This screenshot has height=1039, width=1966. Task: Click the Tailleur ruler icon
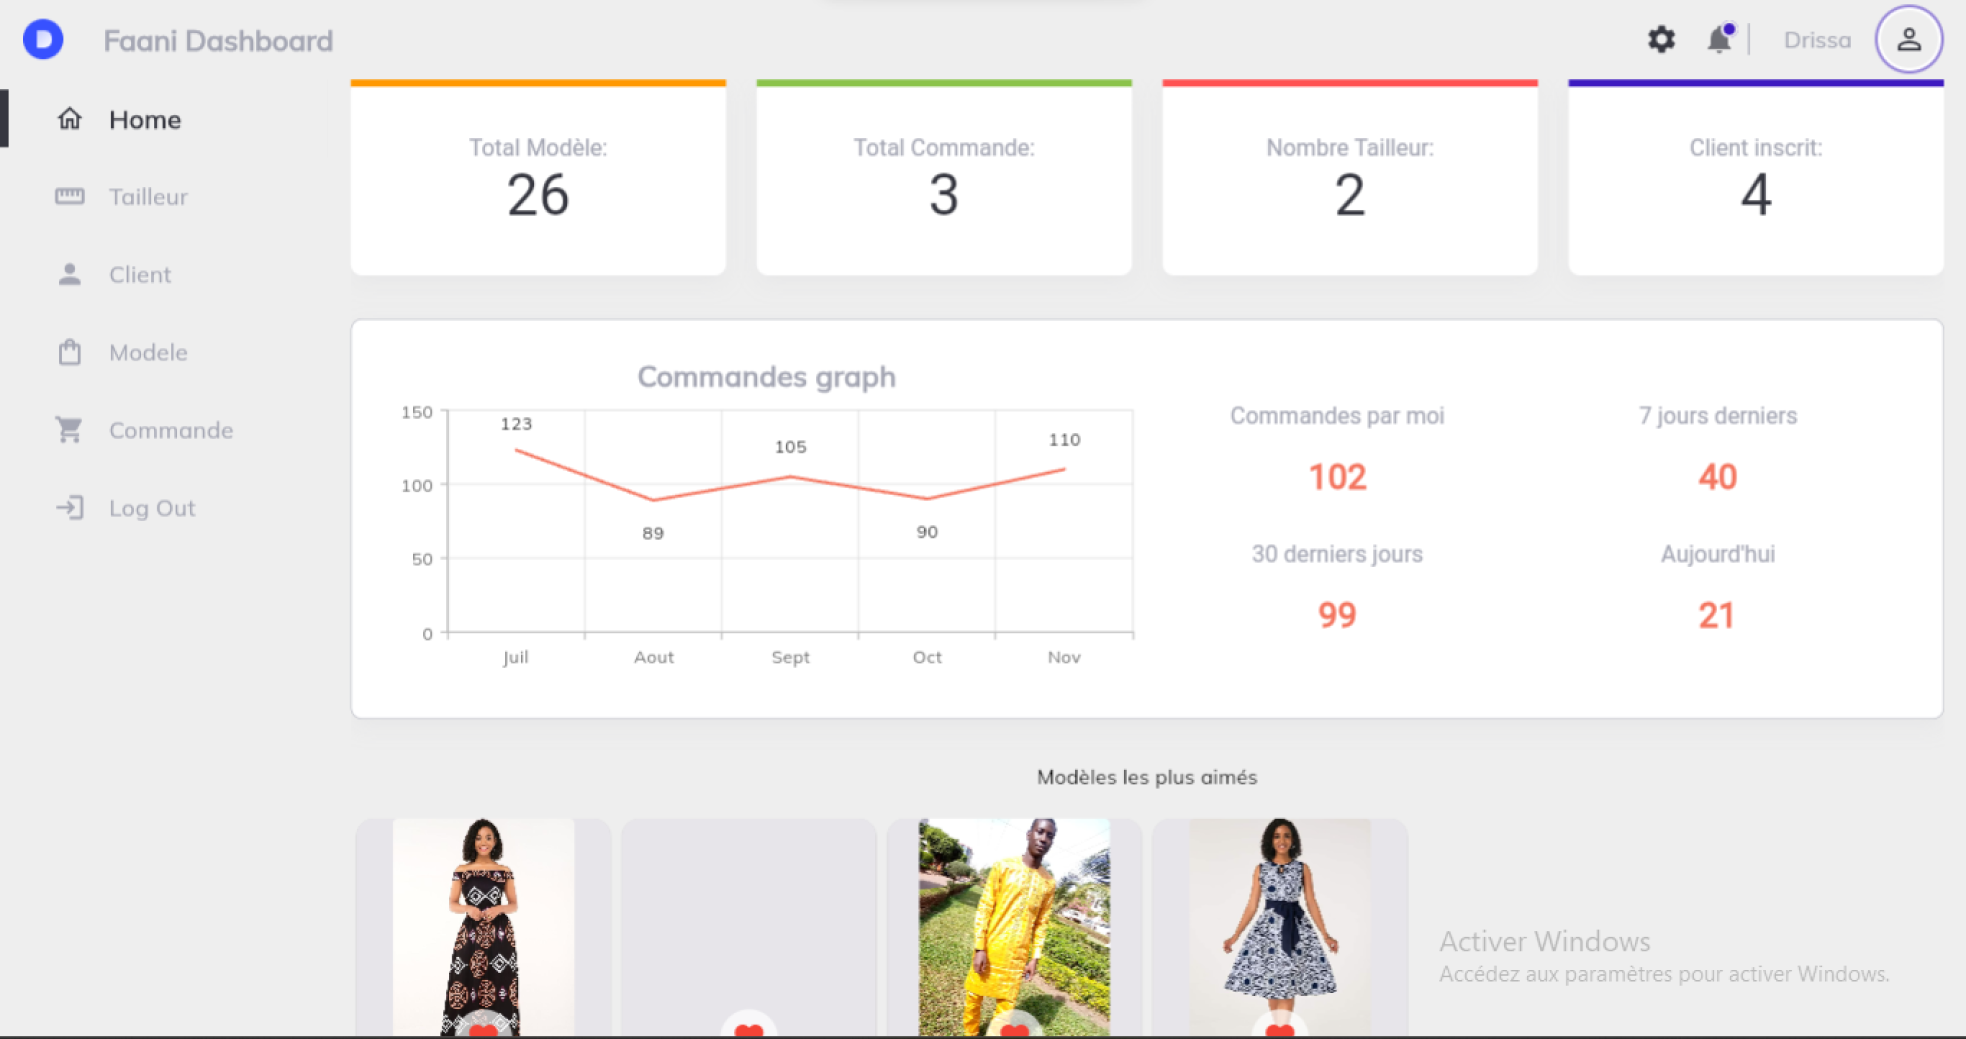click(x=69, y=196)
